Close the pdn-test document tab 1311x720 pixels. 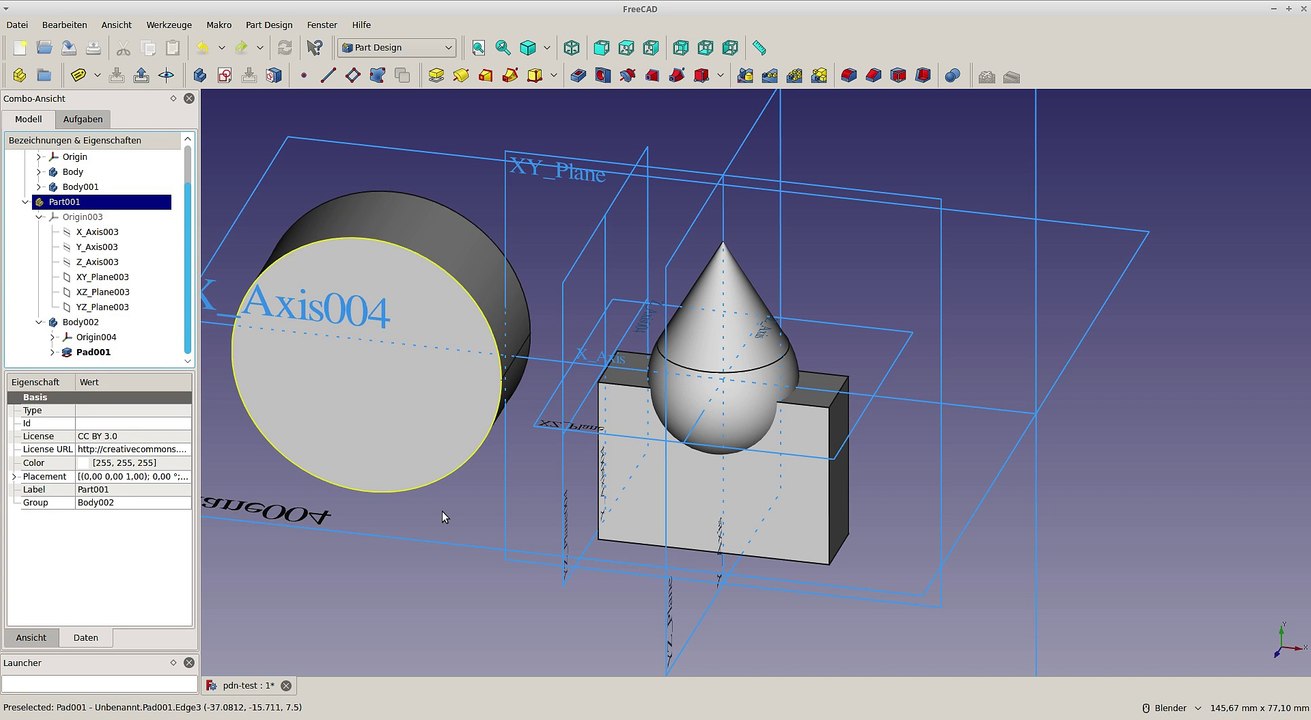click(x=286, y=685)
